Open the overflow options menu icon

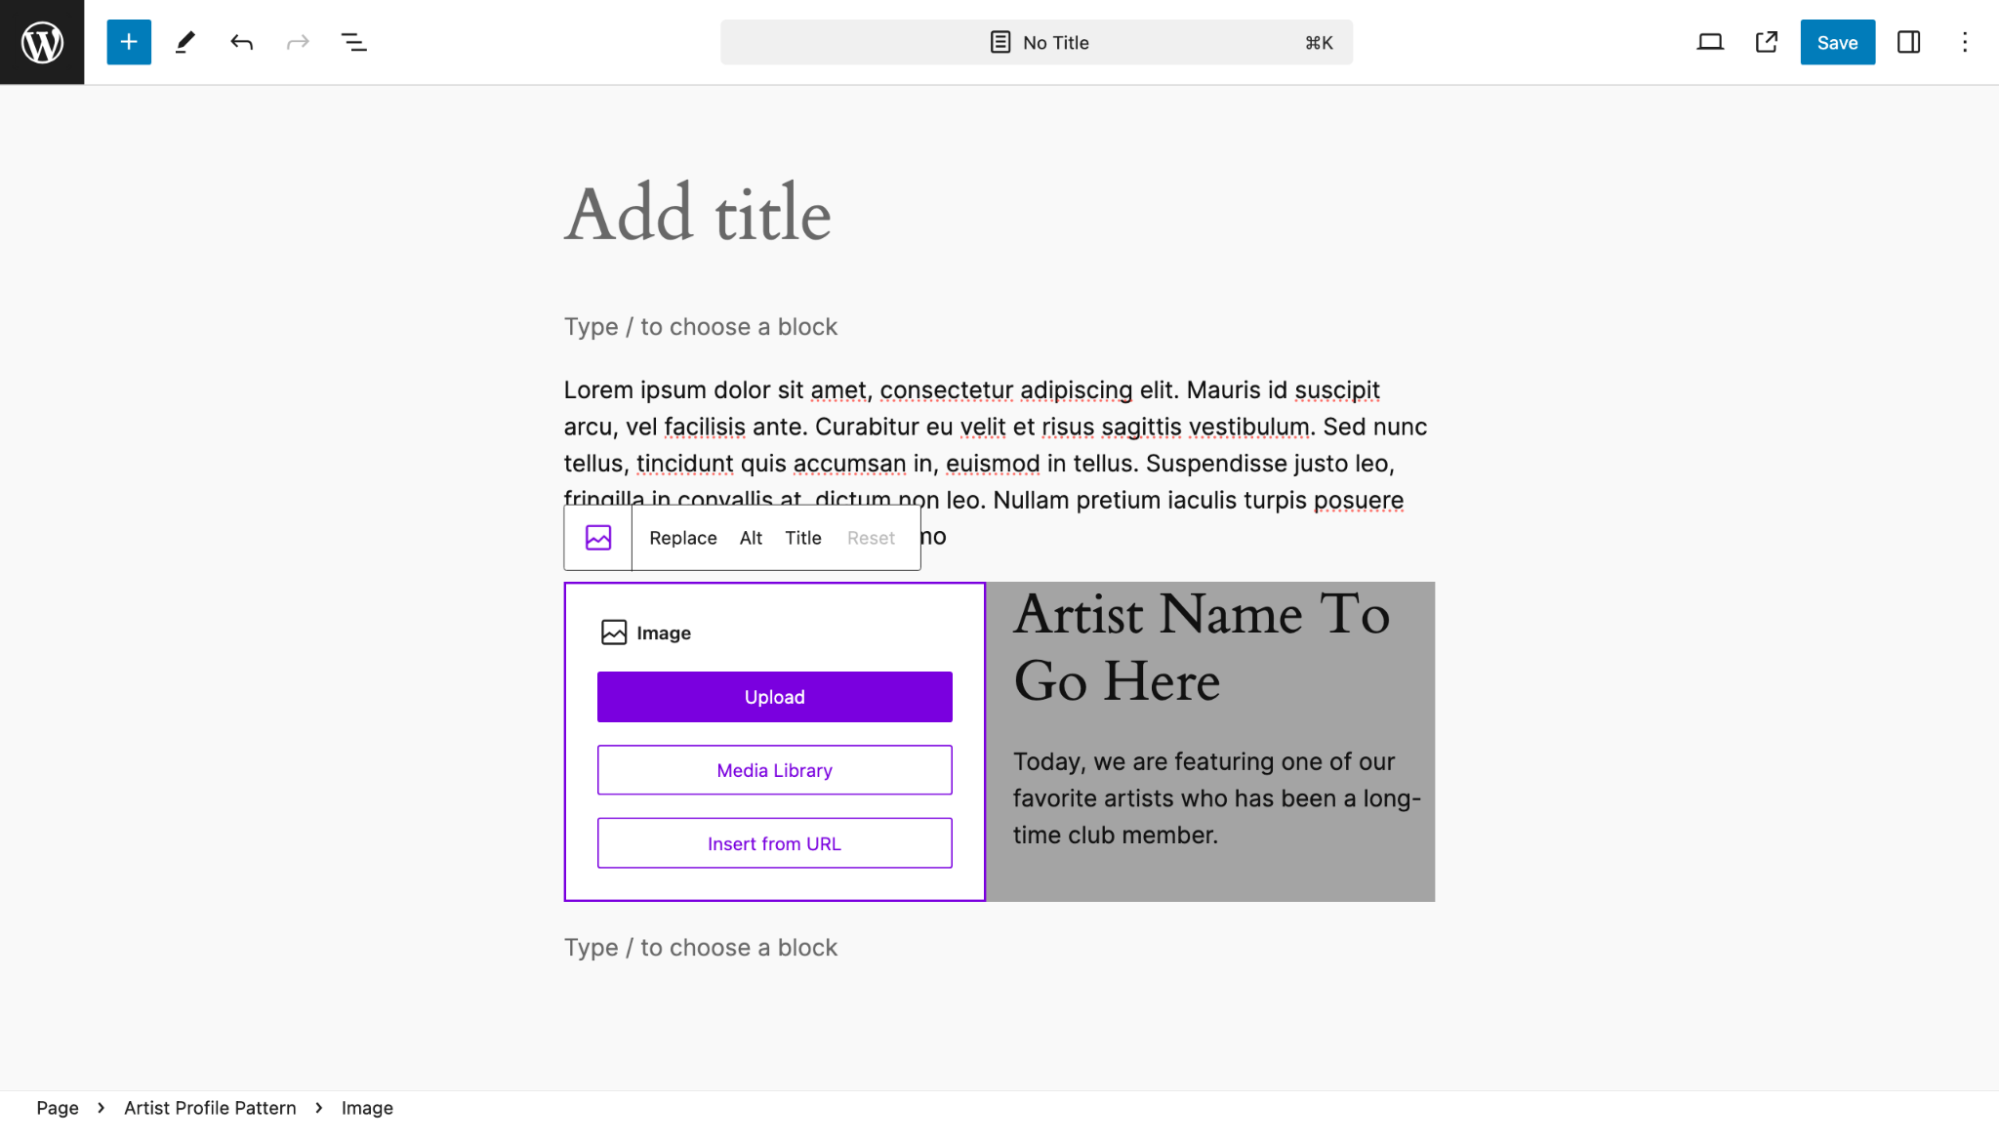pyautogui.click(x=1966, y=41)
